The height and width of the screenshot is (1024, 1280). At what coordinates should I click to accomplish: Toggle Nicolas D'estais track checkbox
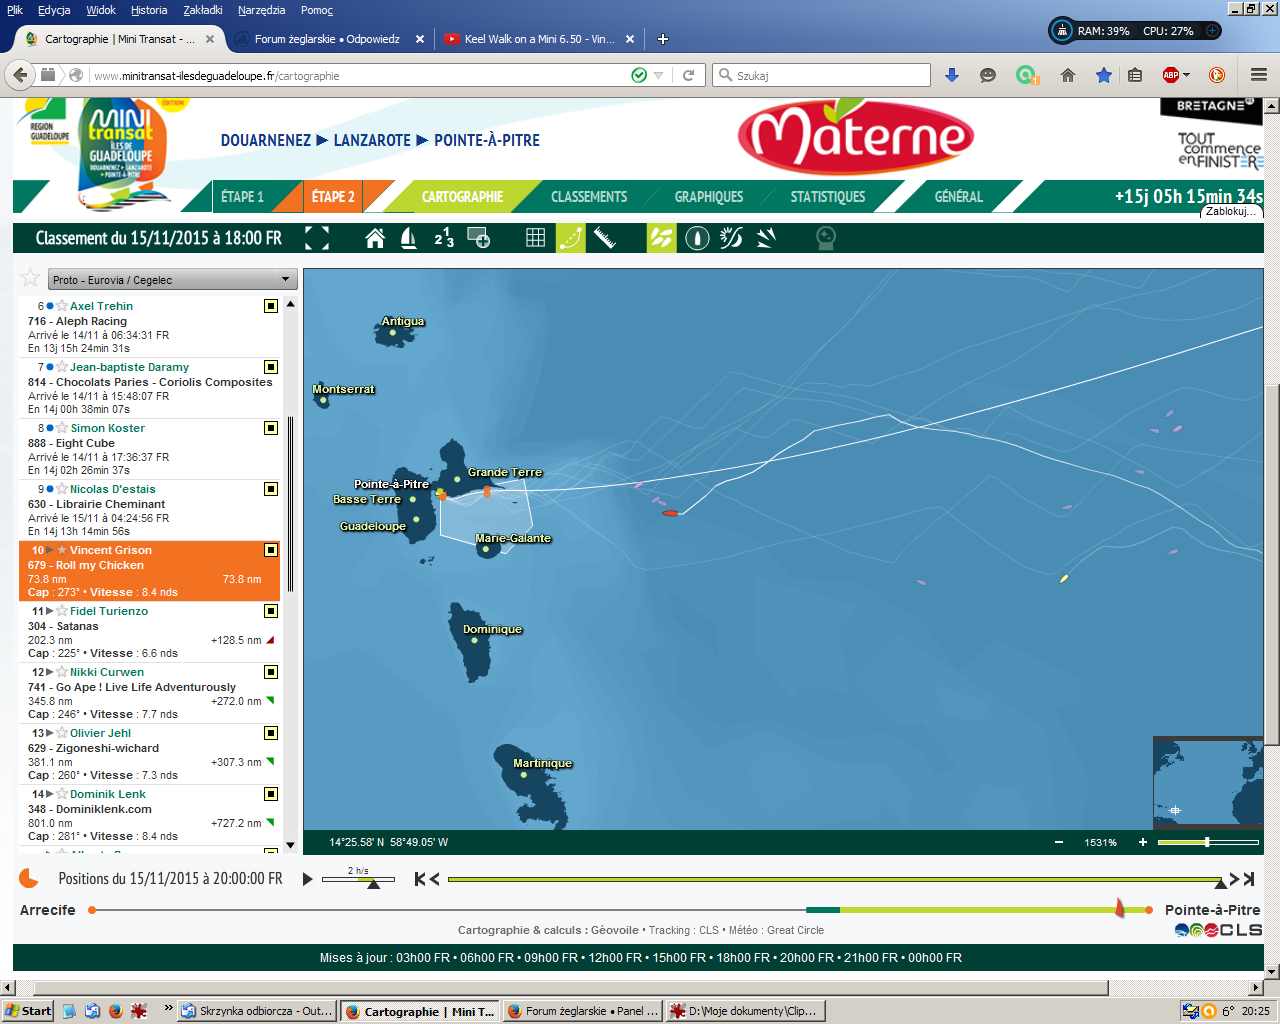pyautogui.click(x=271, y=489)
